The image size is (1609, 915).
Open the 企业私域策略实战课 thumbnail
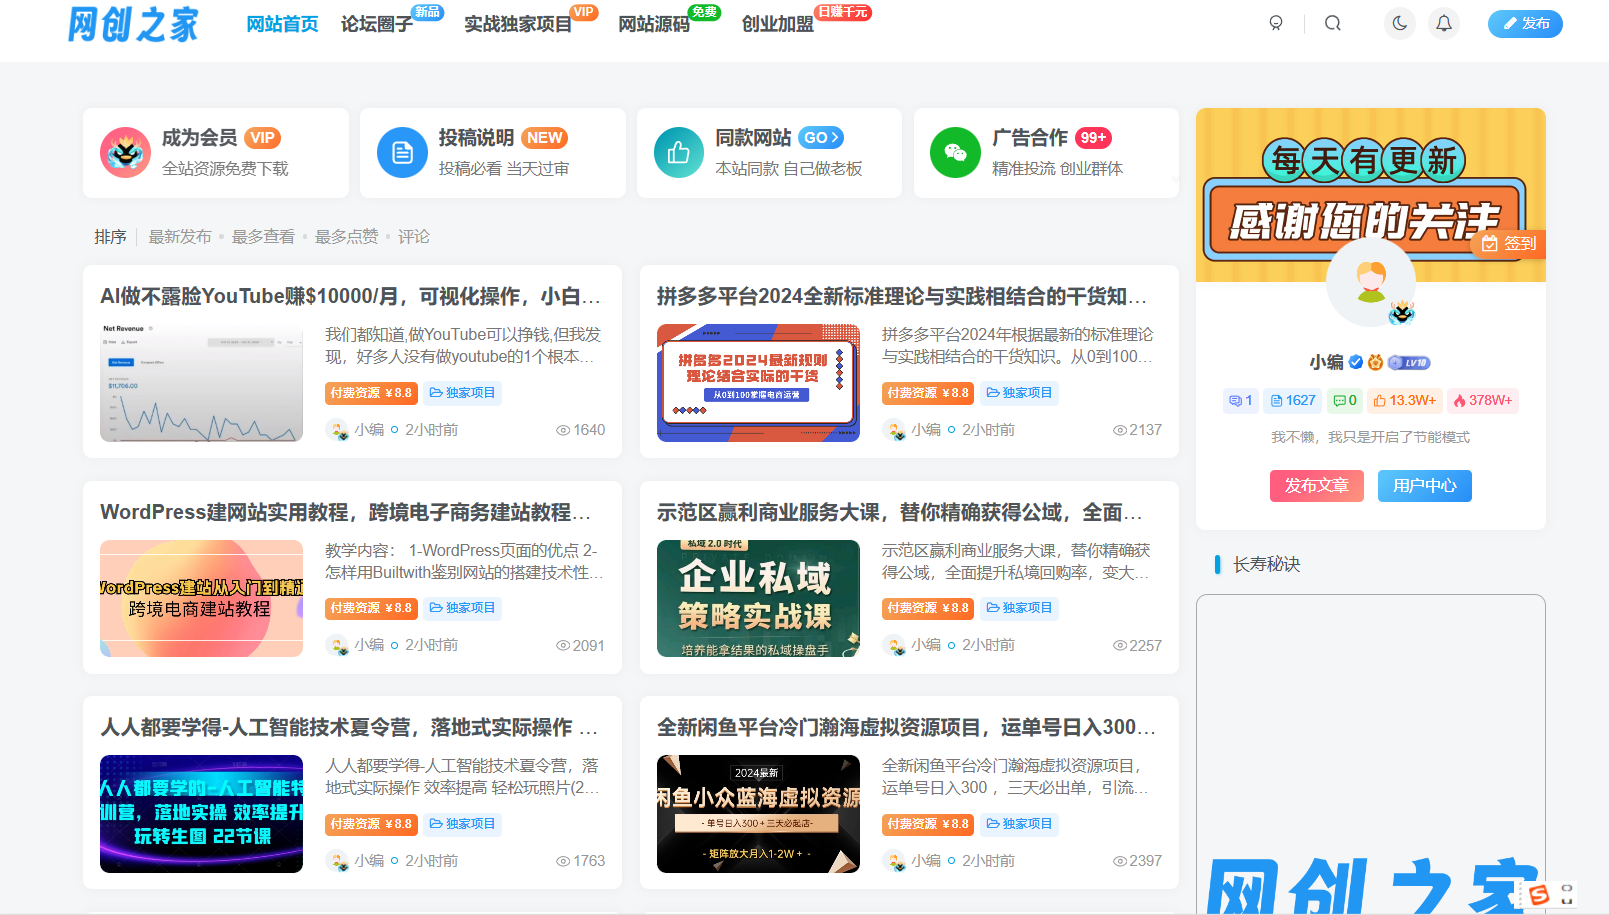coord(758,598)
